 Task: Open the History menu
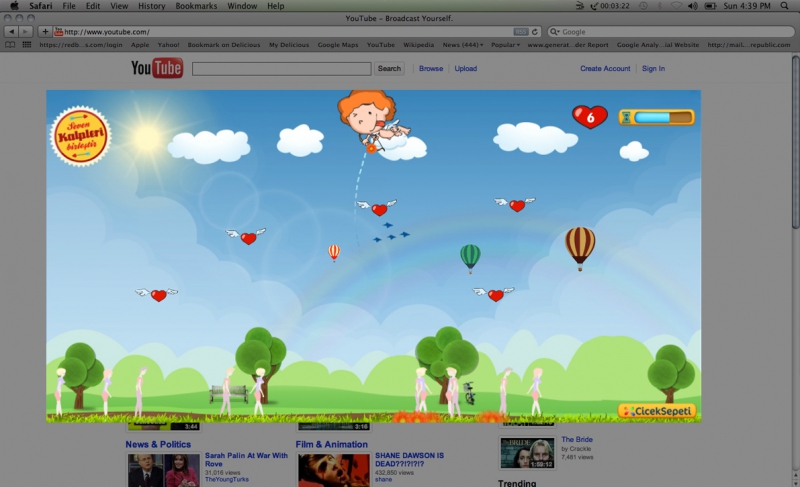pyautogui.click(x=152, y=6)
